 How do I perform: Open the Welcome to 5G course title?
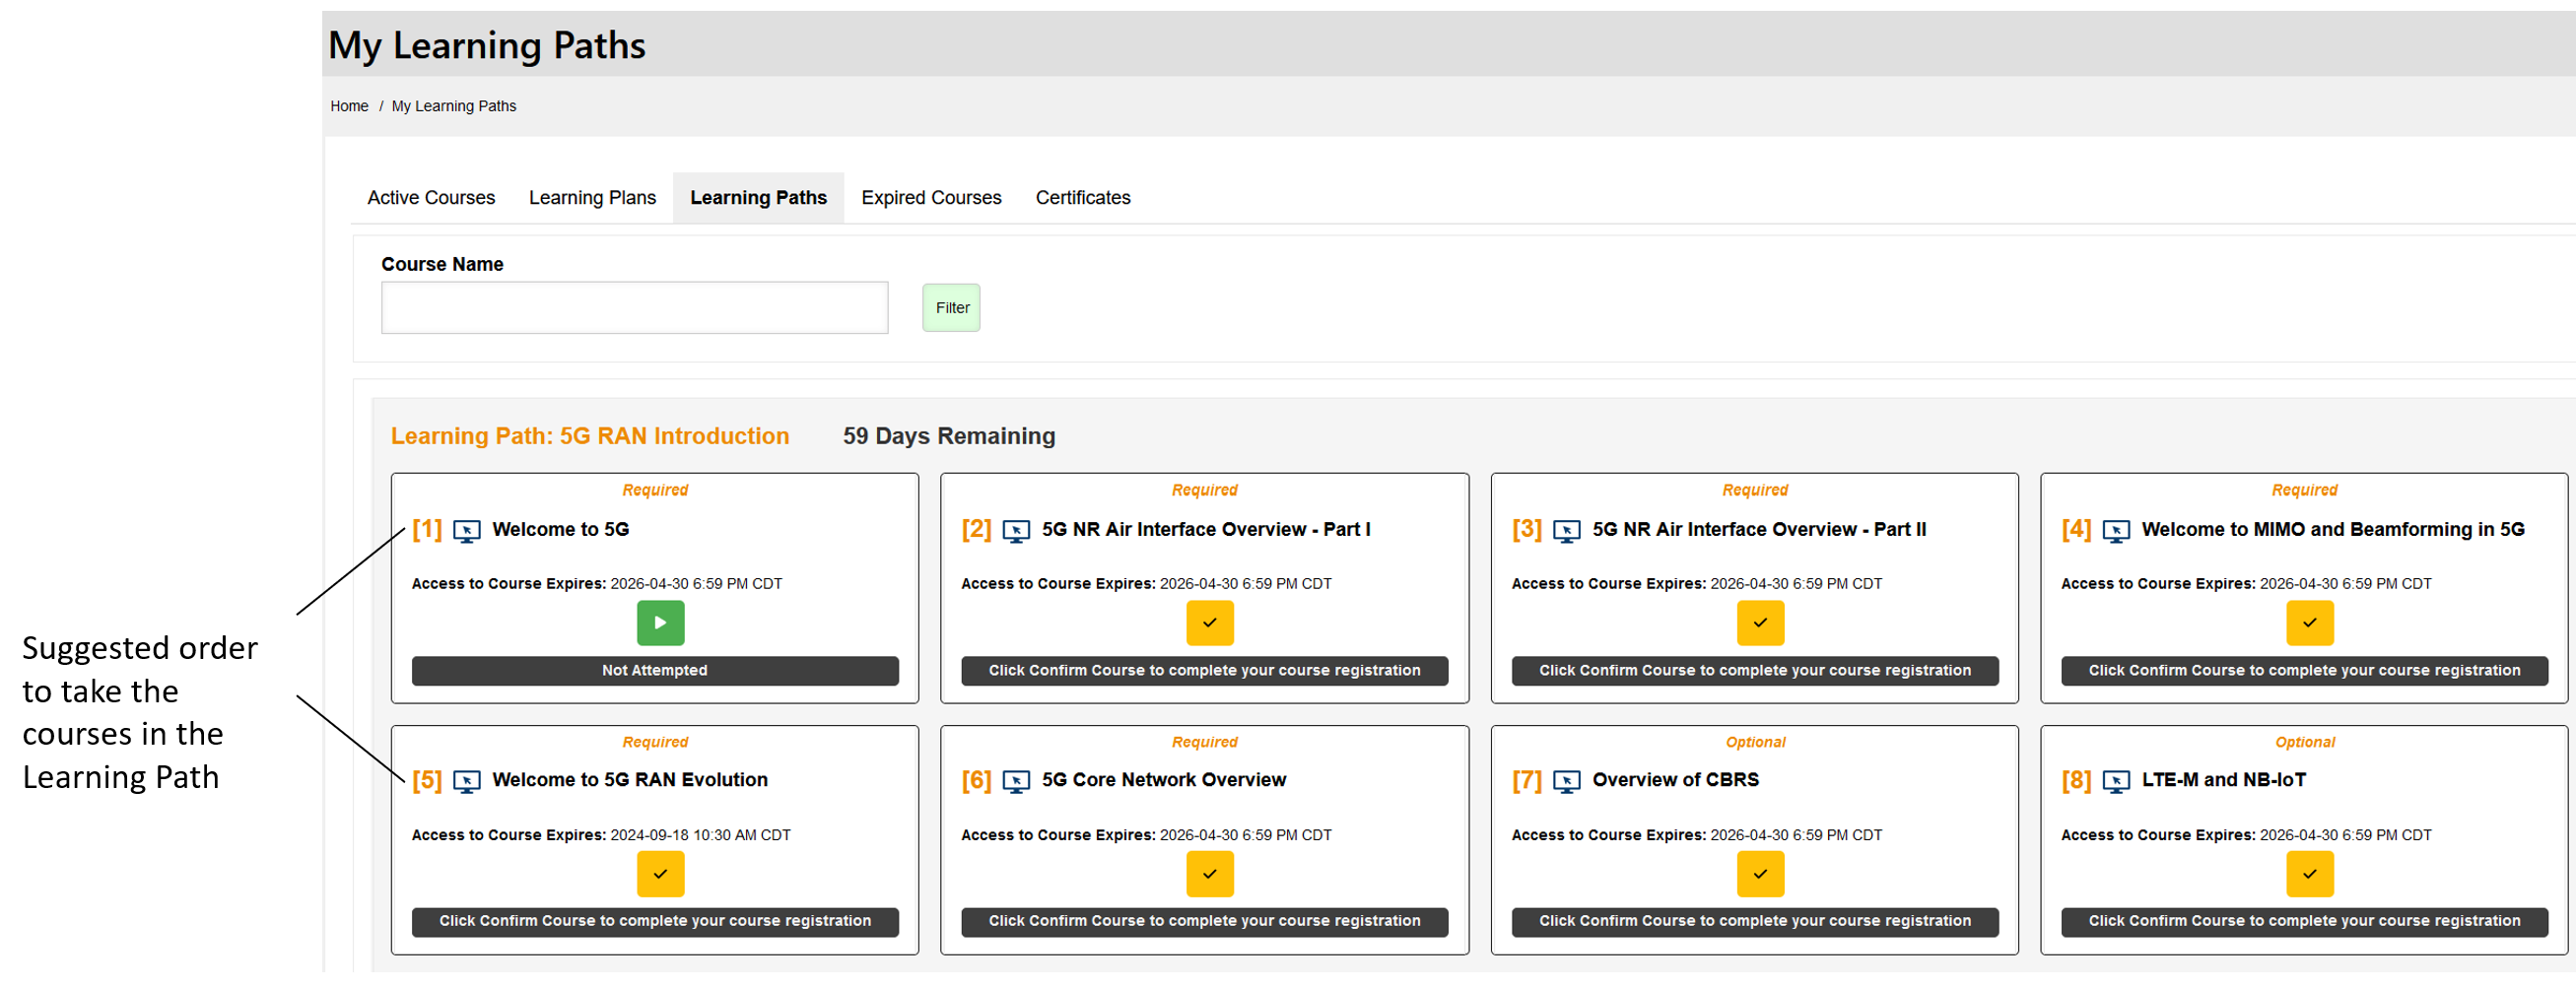pyautogui.click(x=560, y=530)
